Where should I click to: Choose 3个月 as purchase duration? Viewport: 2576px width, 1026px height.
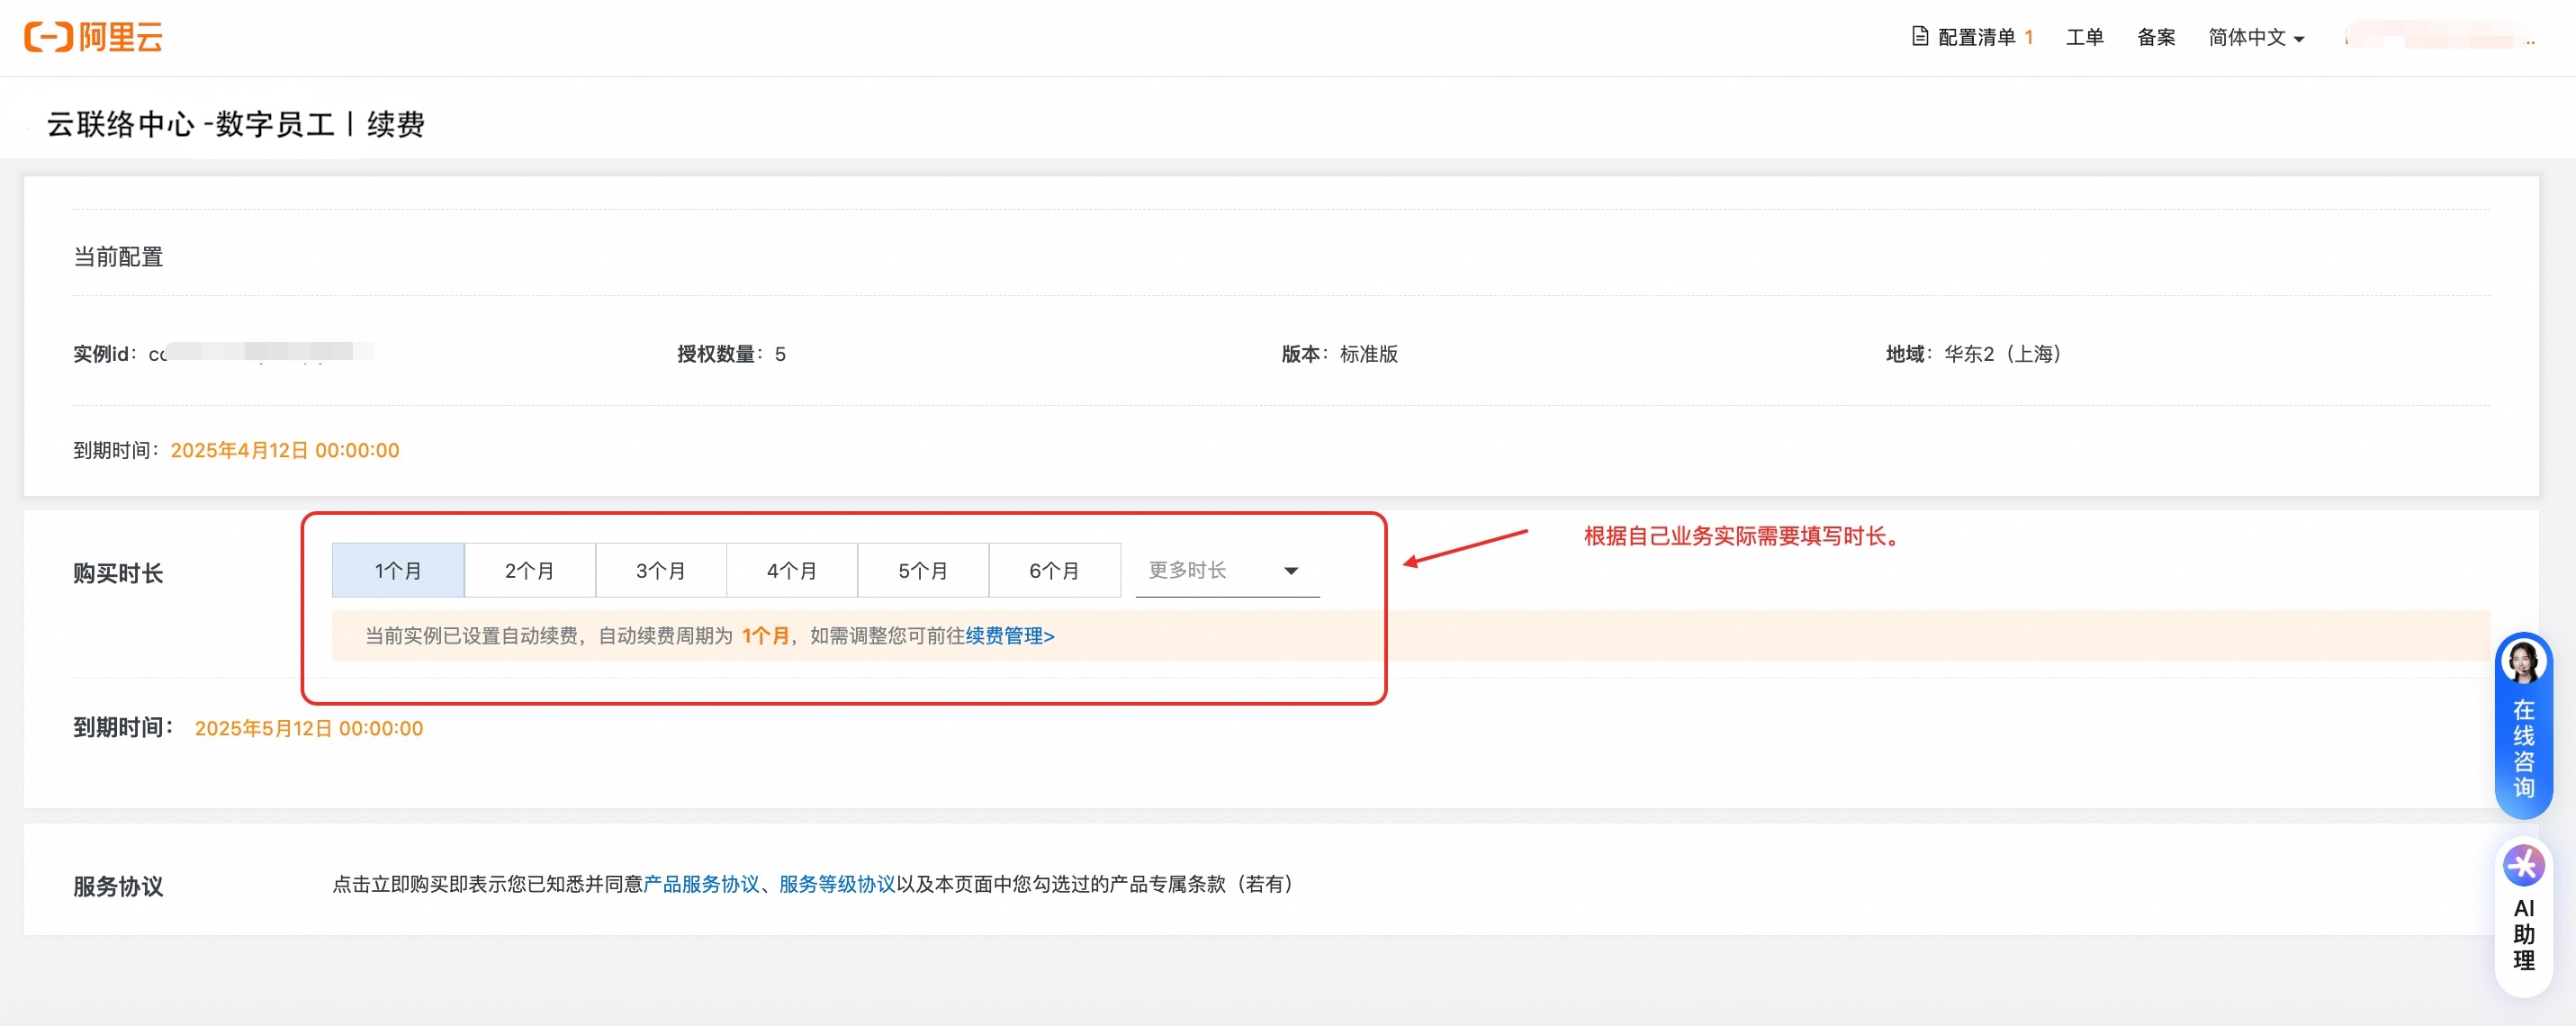click(x=660, y=570)
